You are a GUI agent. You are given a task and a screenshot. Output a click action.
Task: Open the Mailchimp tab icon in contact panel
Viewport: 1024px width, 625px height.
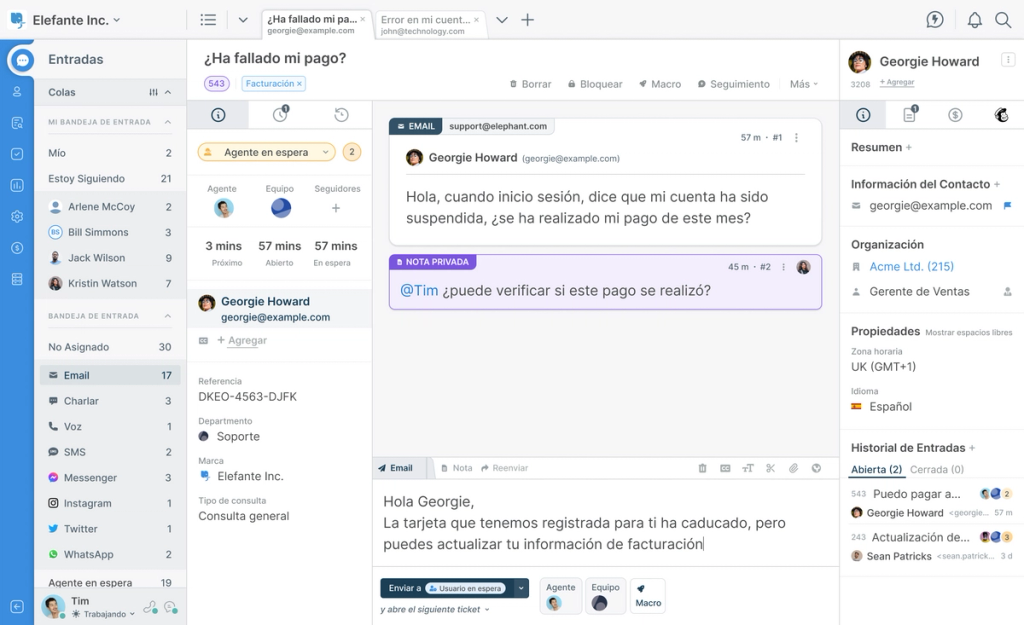pyautogui.click(x=1001, y=115)
